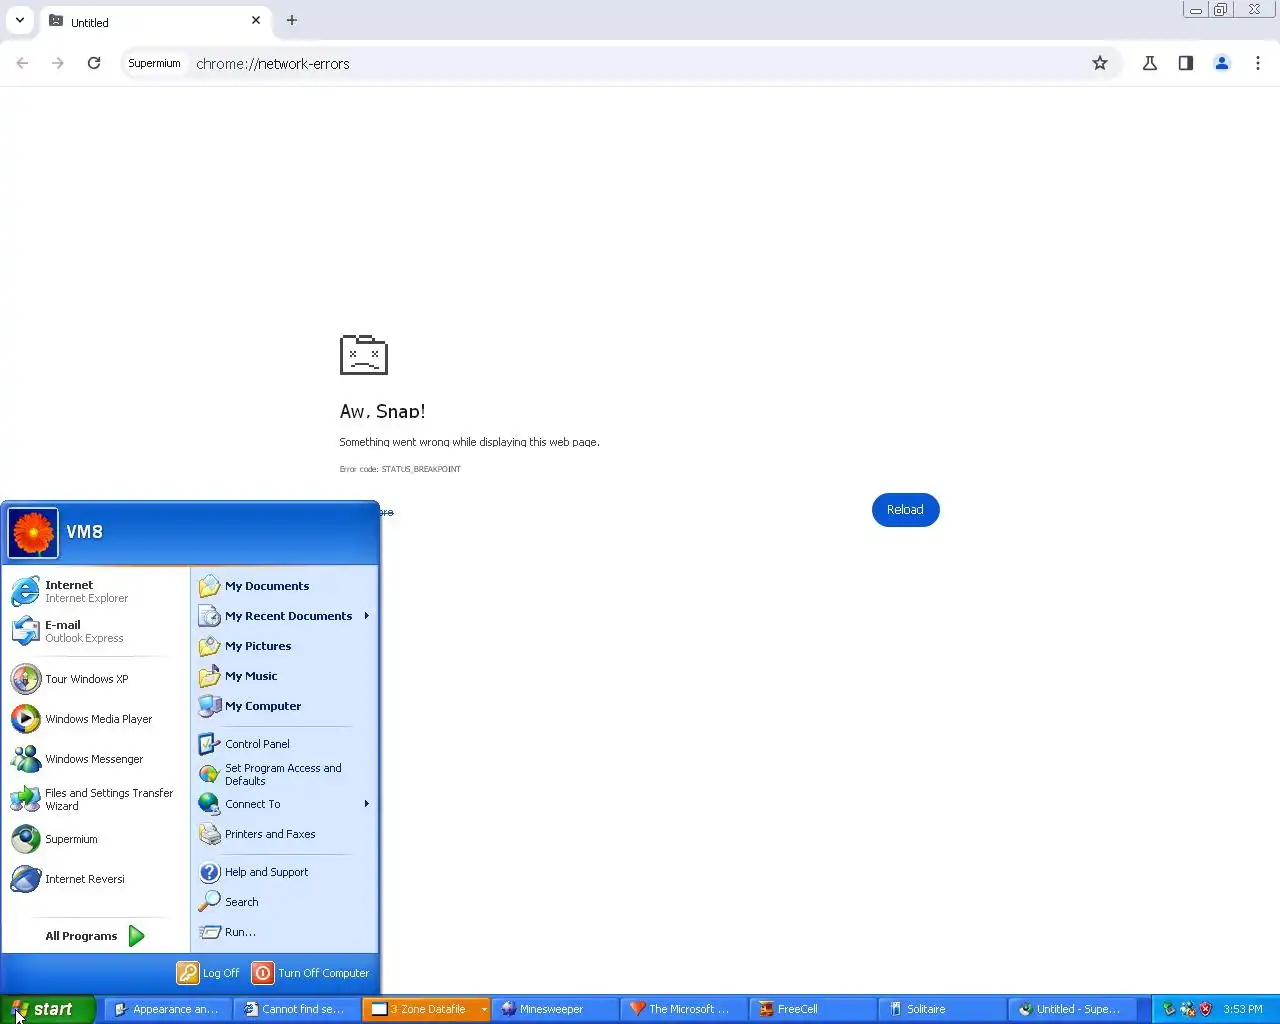Expand All Programs green arrow

(x=137, y=936)
